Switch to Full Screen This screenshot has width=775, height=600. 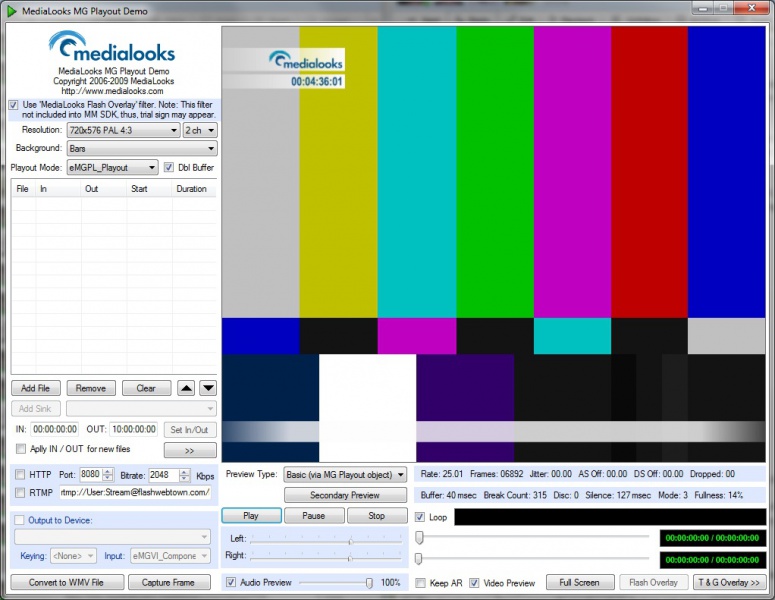(580, 582)
